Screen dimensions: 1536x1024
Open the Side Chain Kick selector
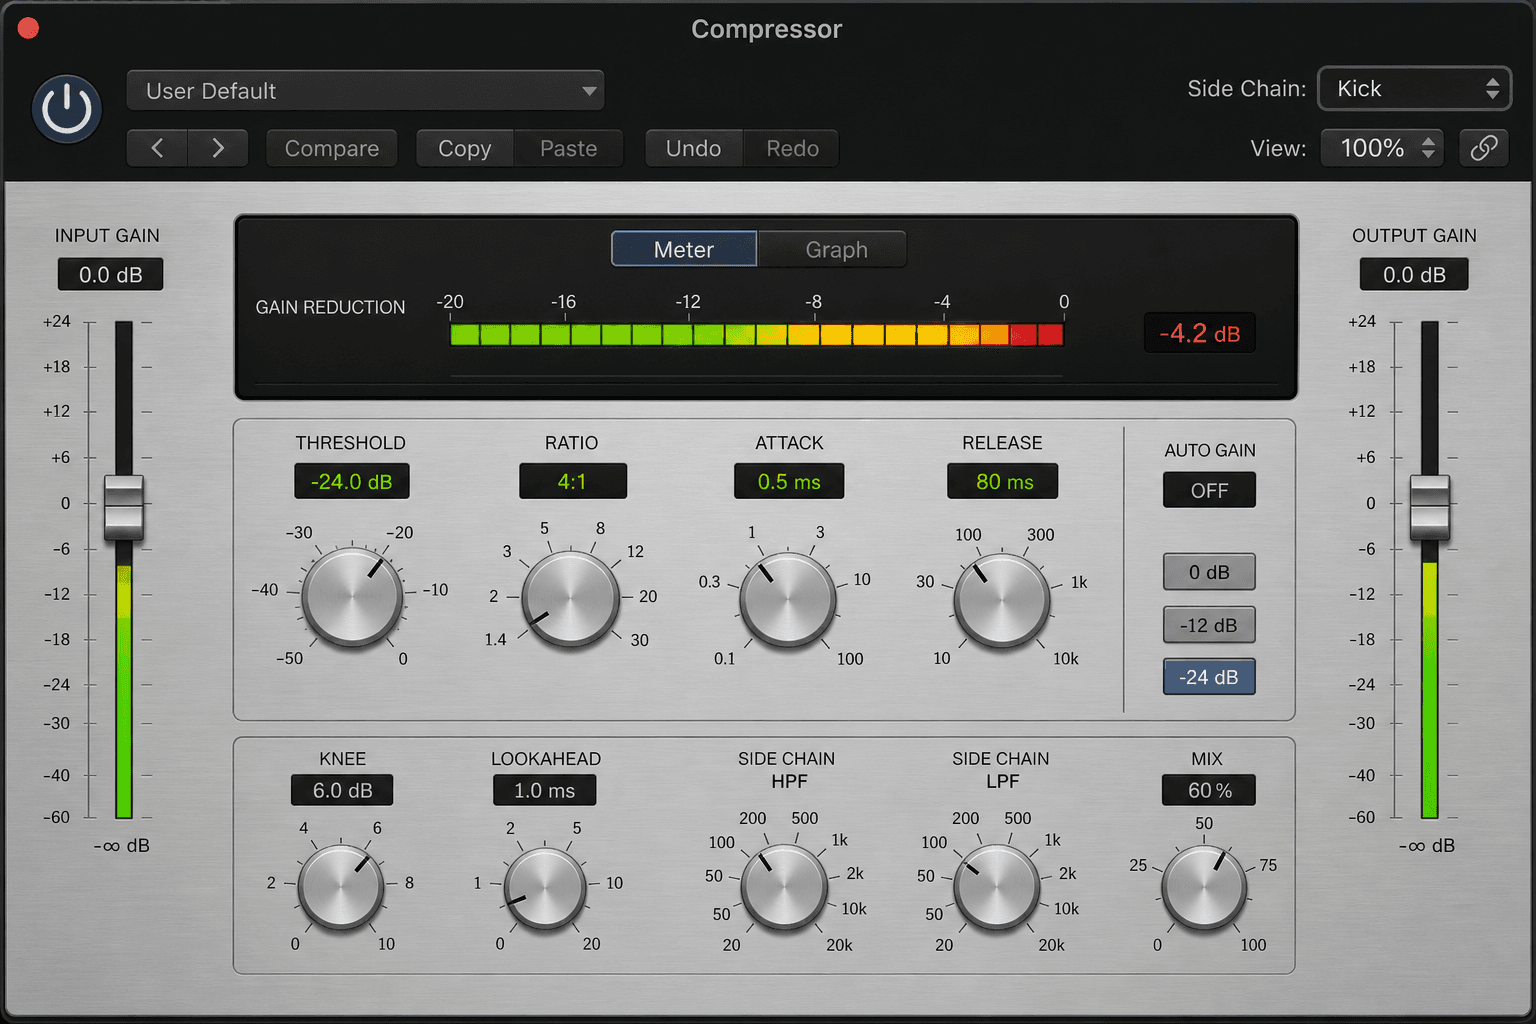1414,89
